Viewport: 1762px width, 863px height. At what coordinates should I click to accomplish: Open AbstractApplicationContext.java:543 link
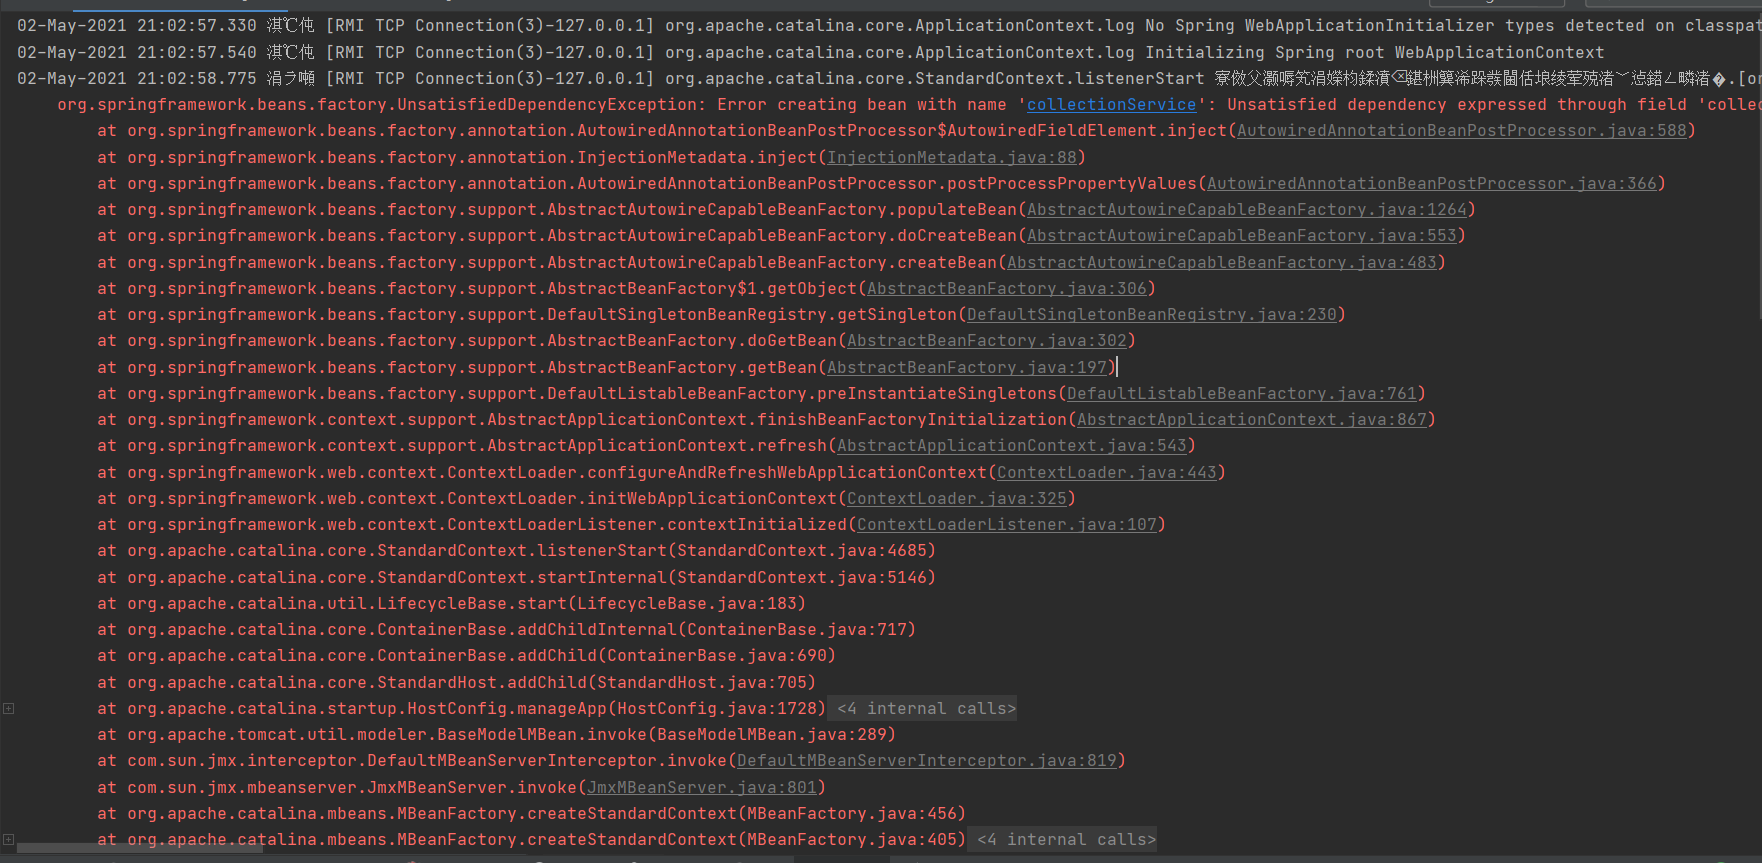[1011, 446]
